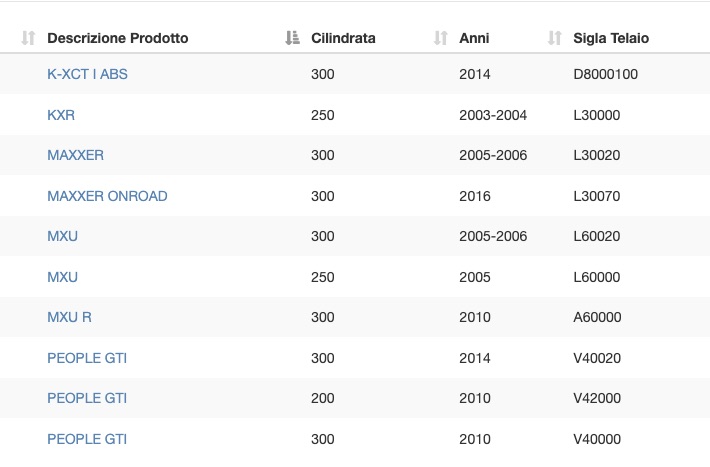Open the MXU link with frame L60020

[62, 236]
